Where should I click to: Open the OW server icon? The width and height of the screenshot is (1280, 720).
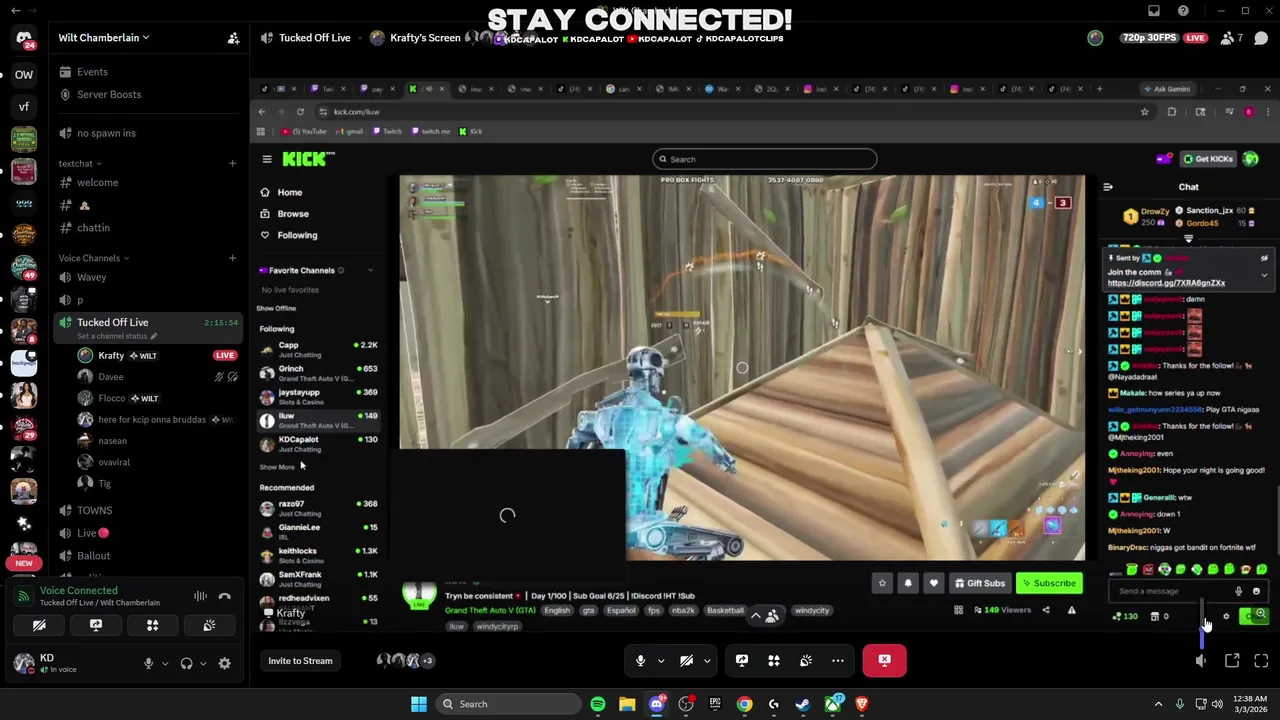pyautogui.click(x=24, y=74)
